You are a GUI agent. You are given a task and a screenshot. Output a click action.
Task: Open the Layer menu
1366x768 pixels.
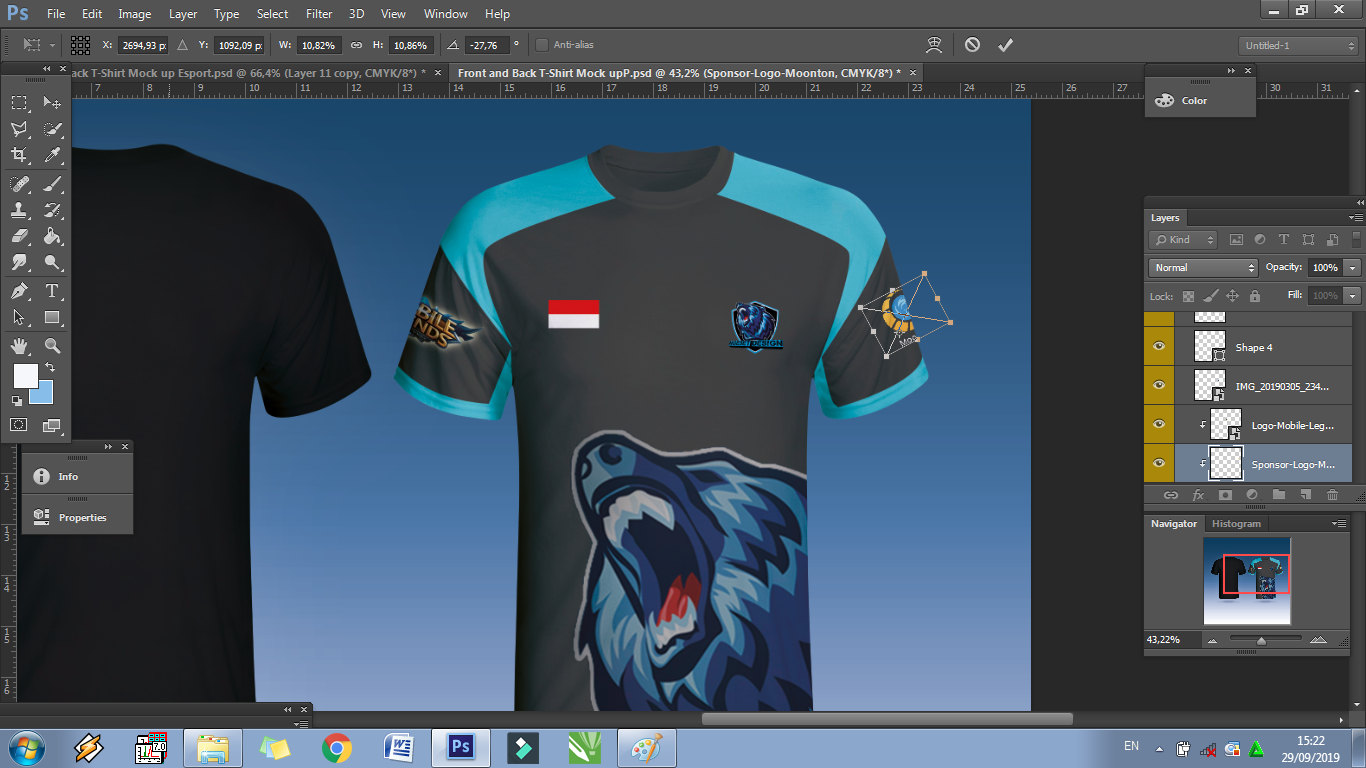183,14
